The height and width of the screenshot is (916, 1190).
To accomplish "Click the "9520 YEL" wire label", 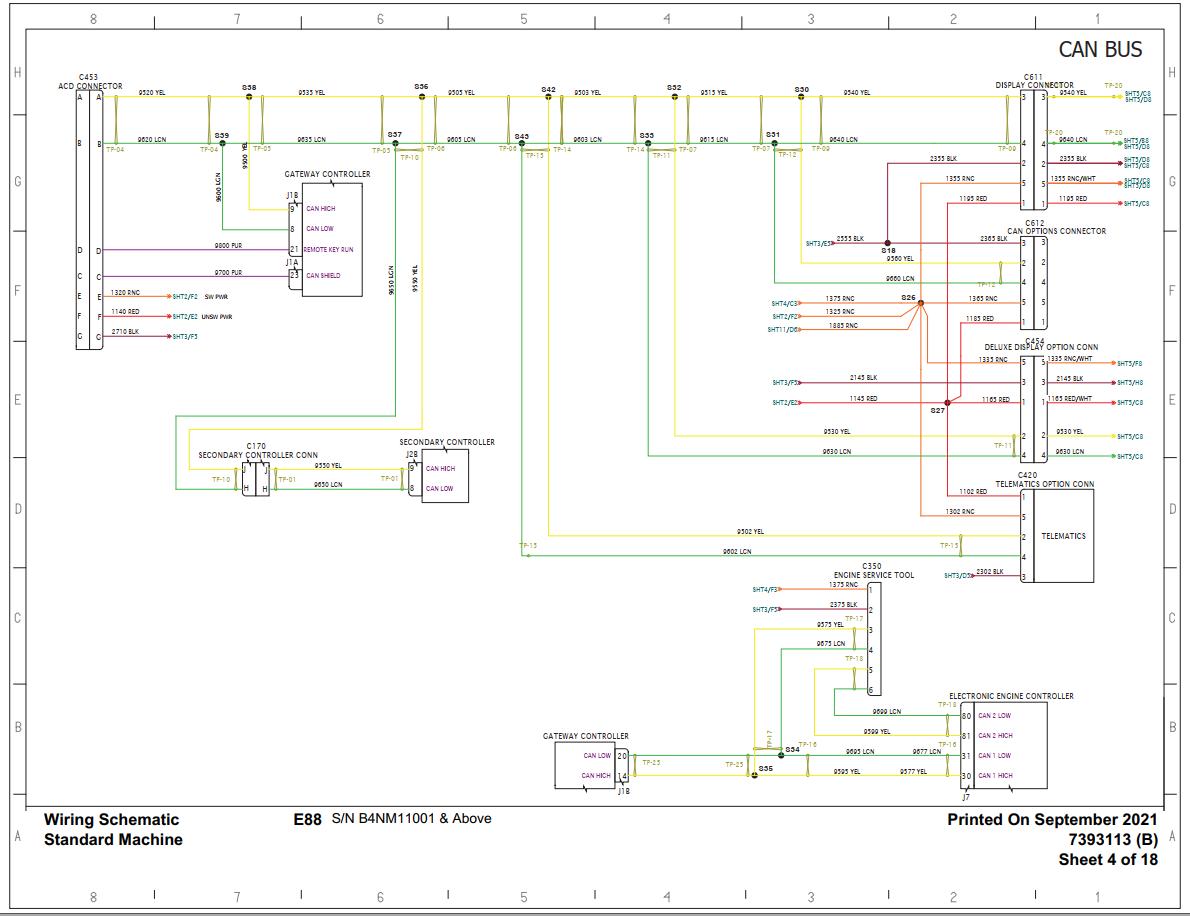I will click(152, 93).
